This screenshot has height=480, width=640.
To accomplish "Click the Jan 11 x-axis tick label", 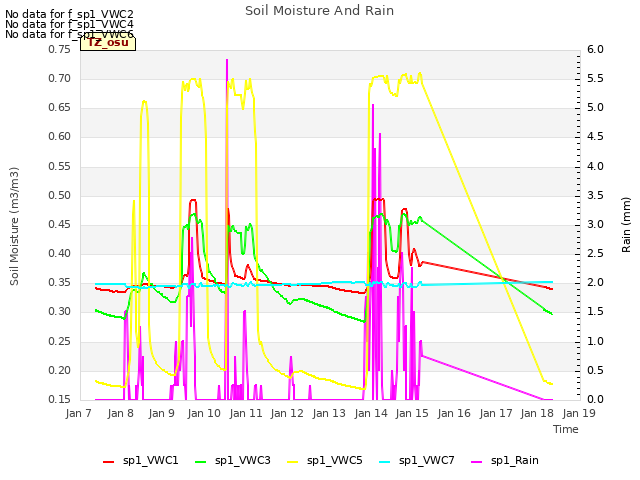I will [246, 413].
